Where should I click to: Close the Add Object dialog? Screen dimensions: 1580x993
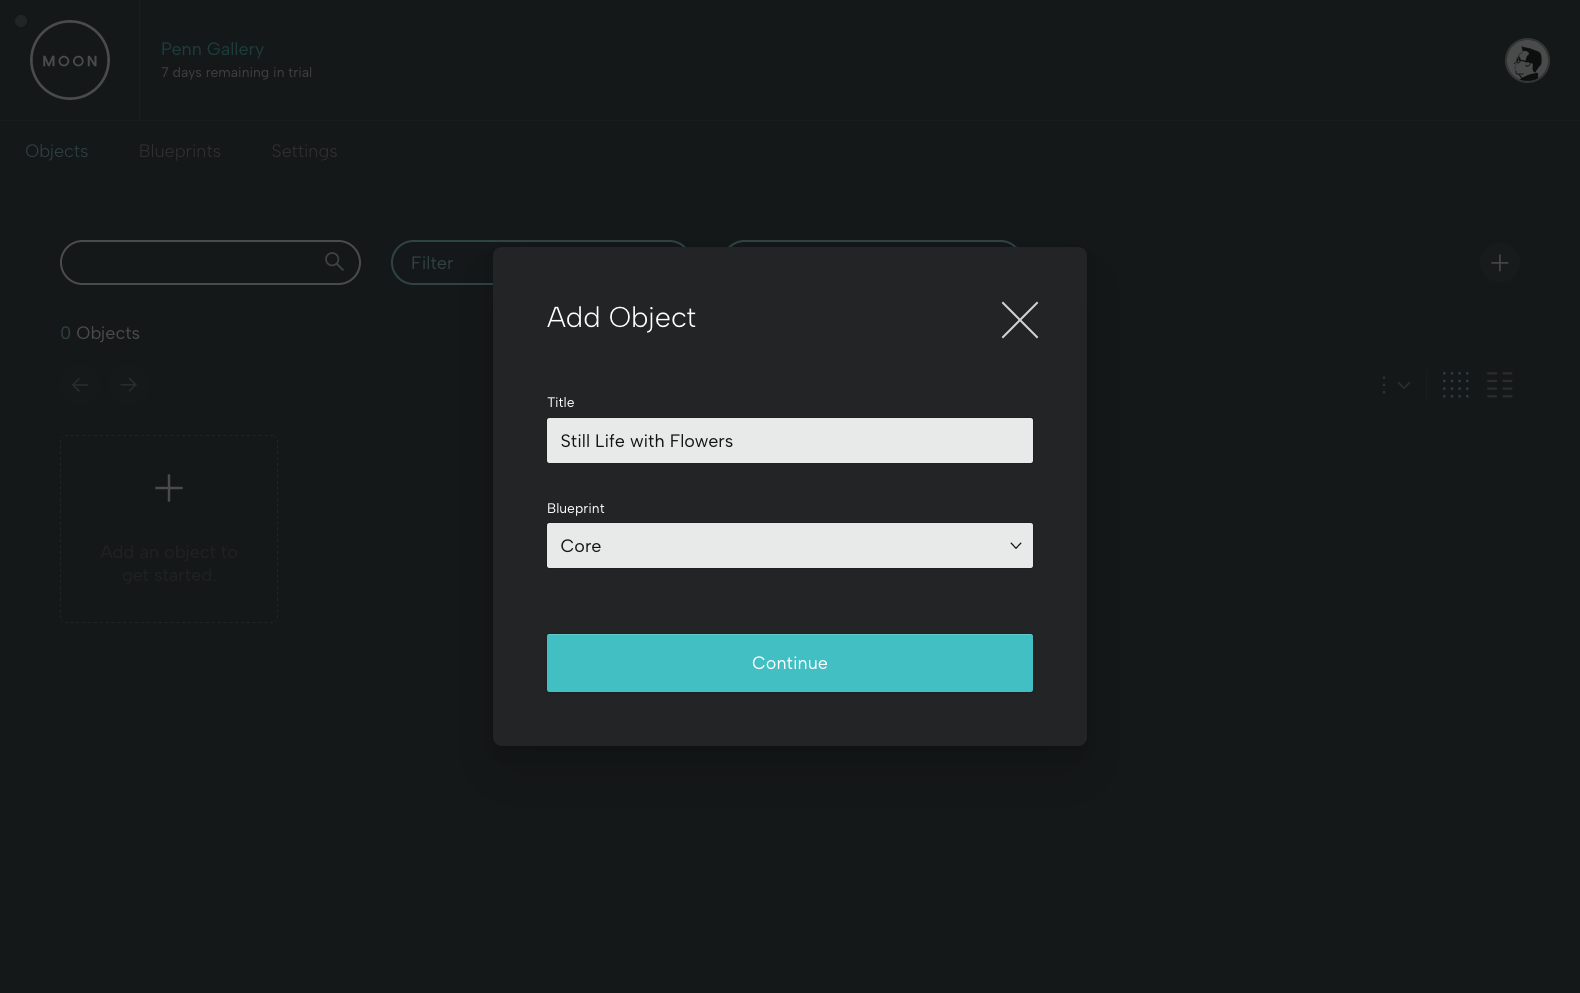pos(1019,320)
